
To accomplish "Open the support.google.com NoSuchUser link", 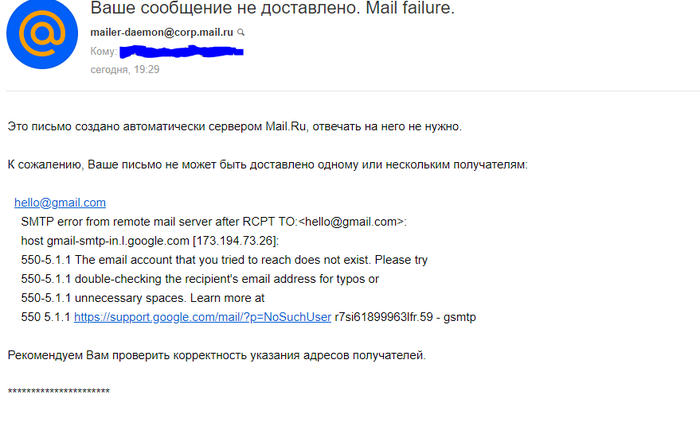I will [202, 317].
